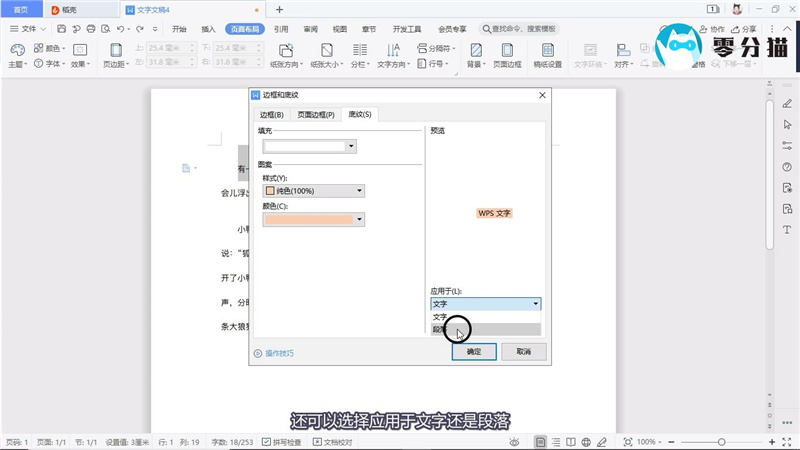Open the 稿纸设置 (manuscript paper settings) icon
The height and width of the screenshot is (450, 800).
point(547,50)
